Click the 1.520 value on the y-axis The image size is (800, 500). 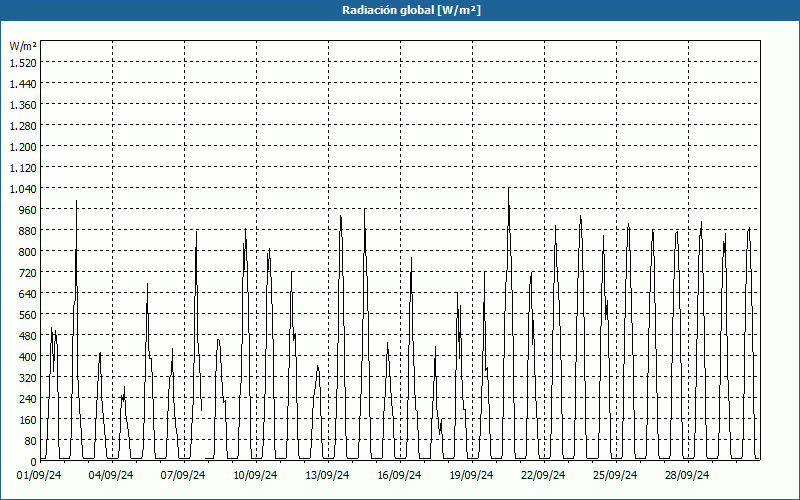point(23,63)
